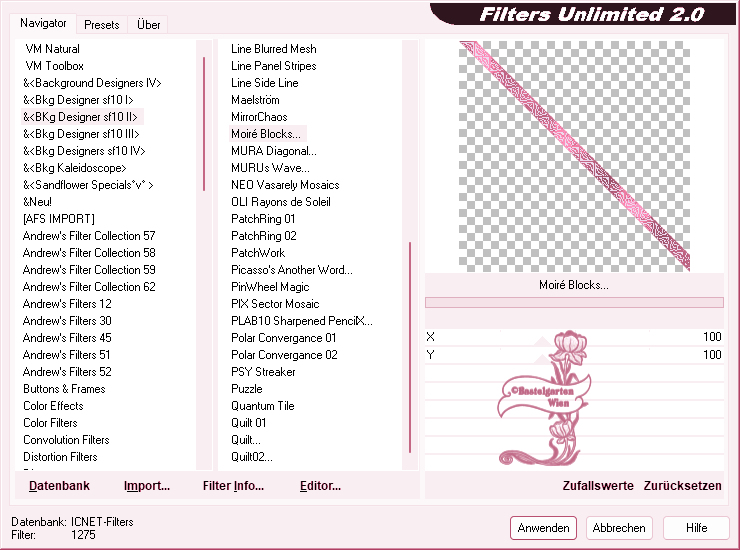Choose the Polar Convergence 01 filter
740x550 pixels.
pos(284,338)
